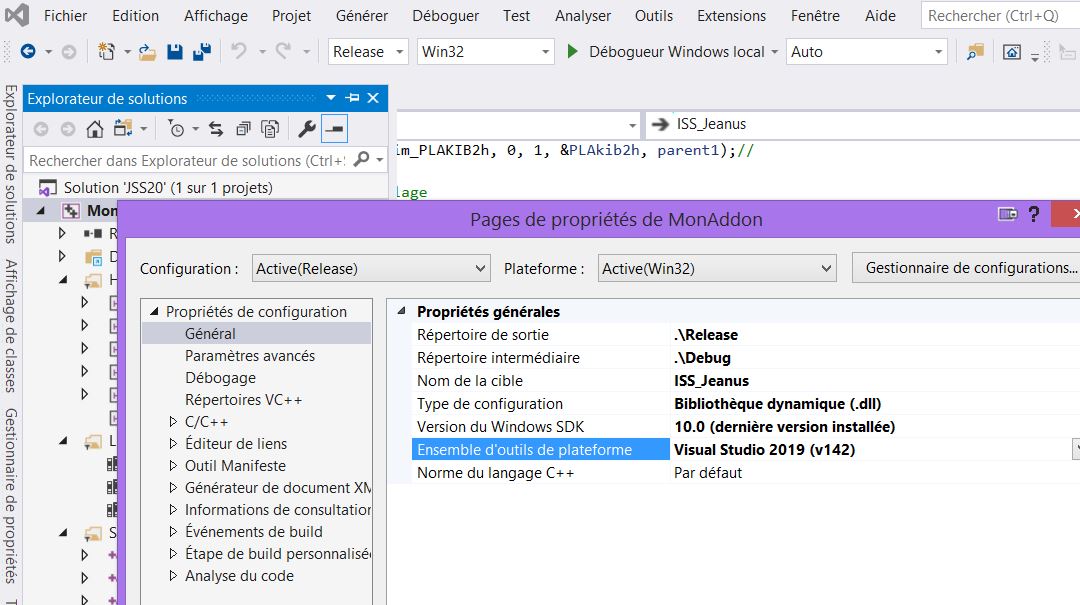This screenshot has width=1080, height=605.
Task: Click the Home icon in Explorateur de solutions
Action: pyautogui.click(x=95, y=129)
